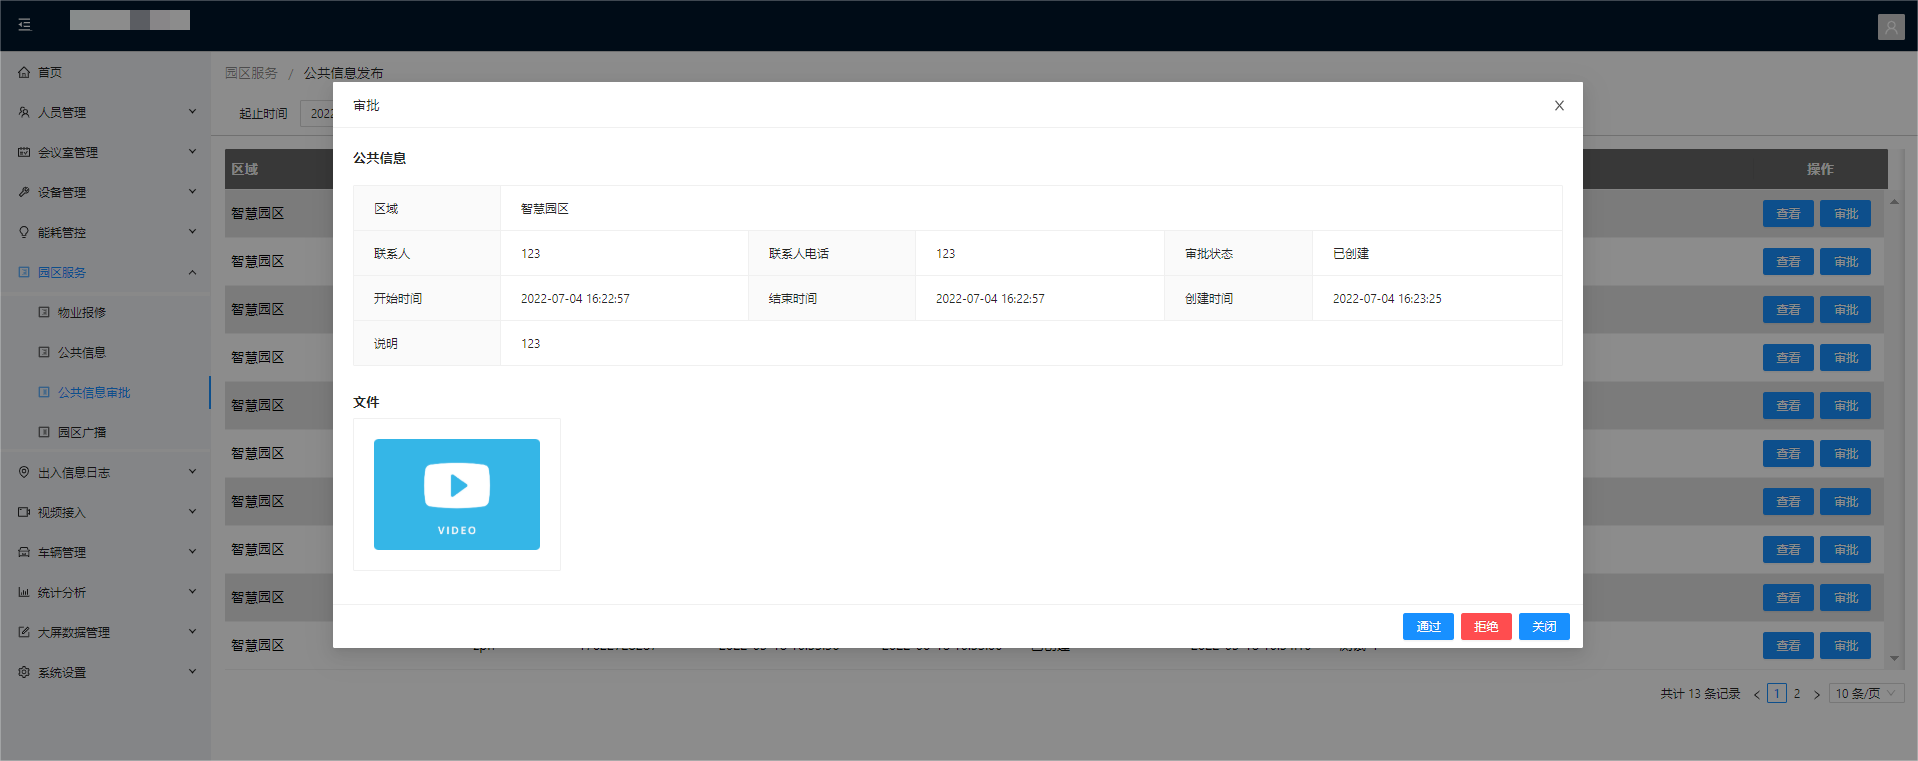Reject with the 拒绝 button
This screenshot has height=761, width=1918.
tap(1486, 626)
